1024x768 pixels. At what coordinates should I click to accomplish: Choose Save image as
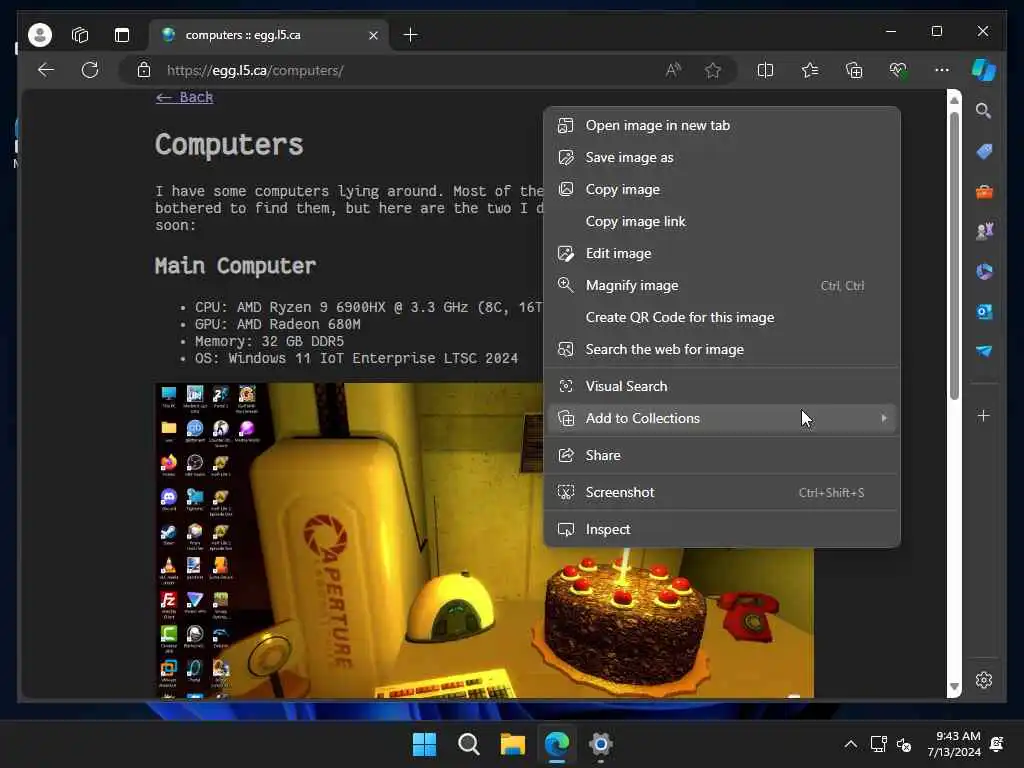[x=722, y=157]
